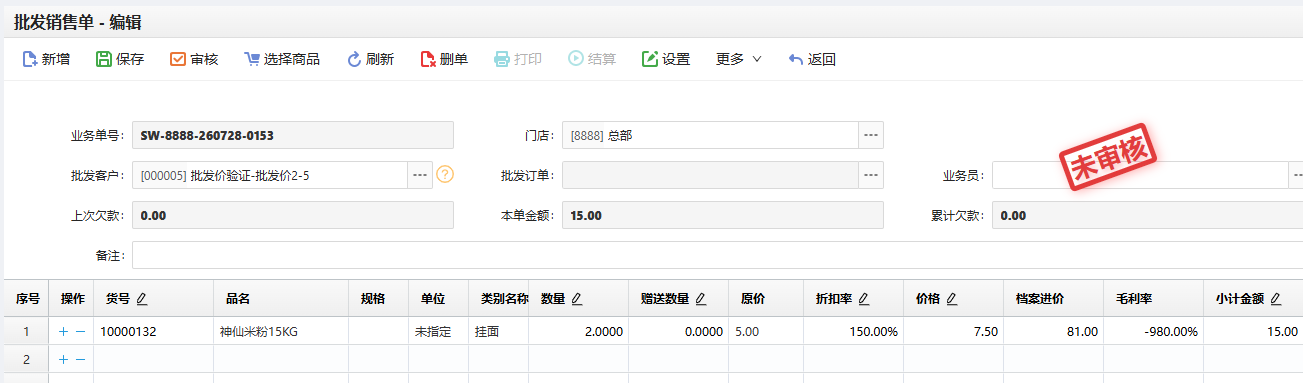Click gift quantity cell 0.0000
The image size is (1303, 383).
pyautogui.click(x=679, y=331)
